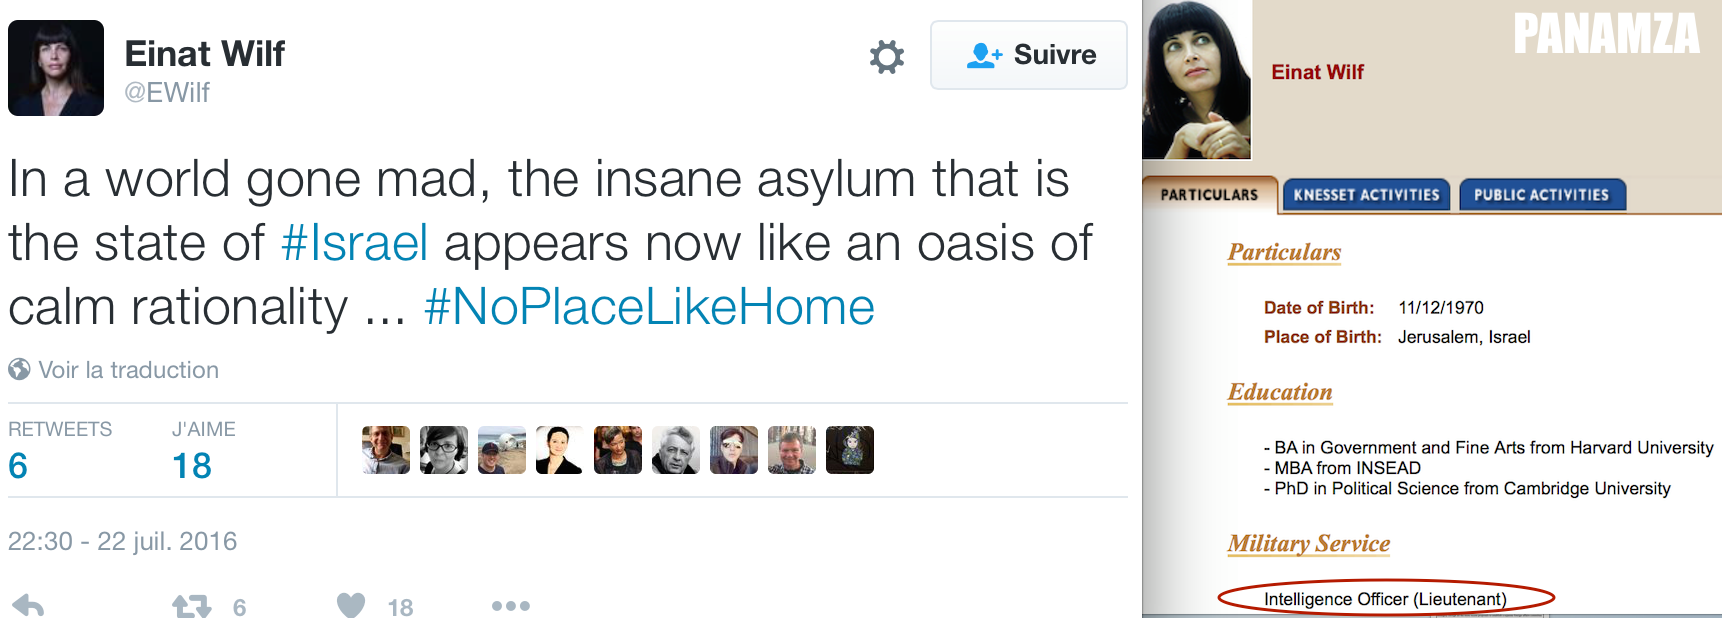The image size is (1722, 618).
Task: Click the retweets count of 6
Action: point(18,465)
